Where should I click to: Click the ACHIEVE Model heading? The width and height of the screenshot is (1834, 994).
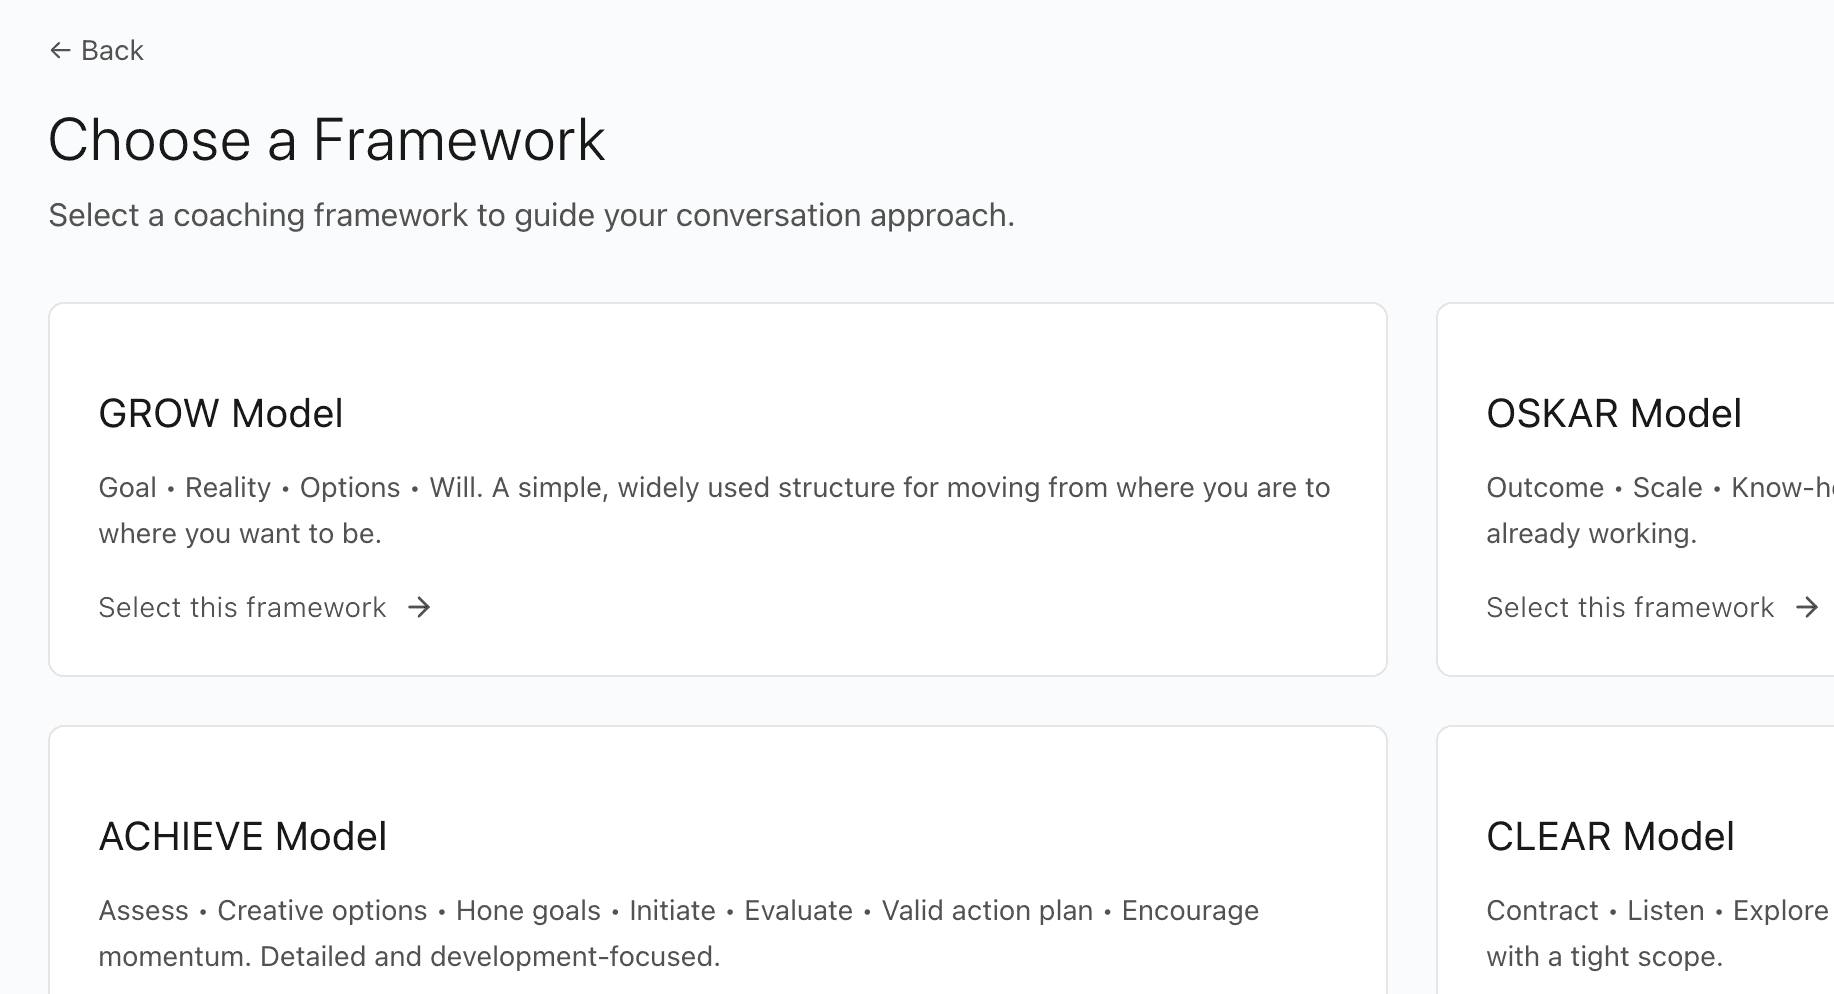[x=242, y=836]
